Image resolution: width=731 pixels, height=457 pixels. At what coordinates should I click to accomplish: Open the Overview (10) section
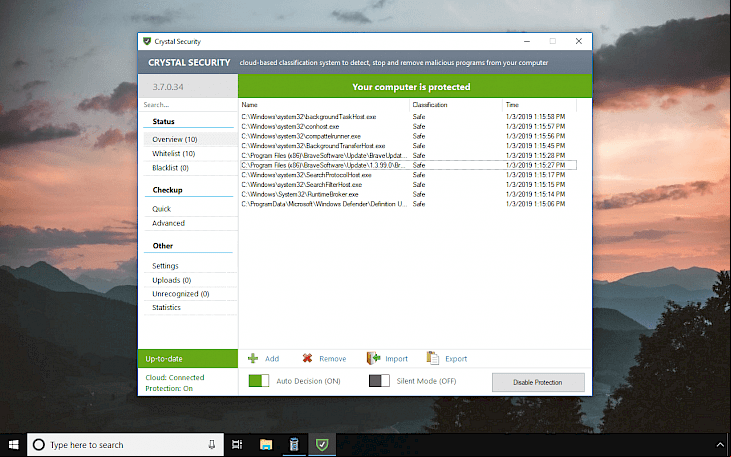click(x=191, y=139)
